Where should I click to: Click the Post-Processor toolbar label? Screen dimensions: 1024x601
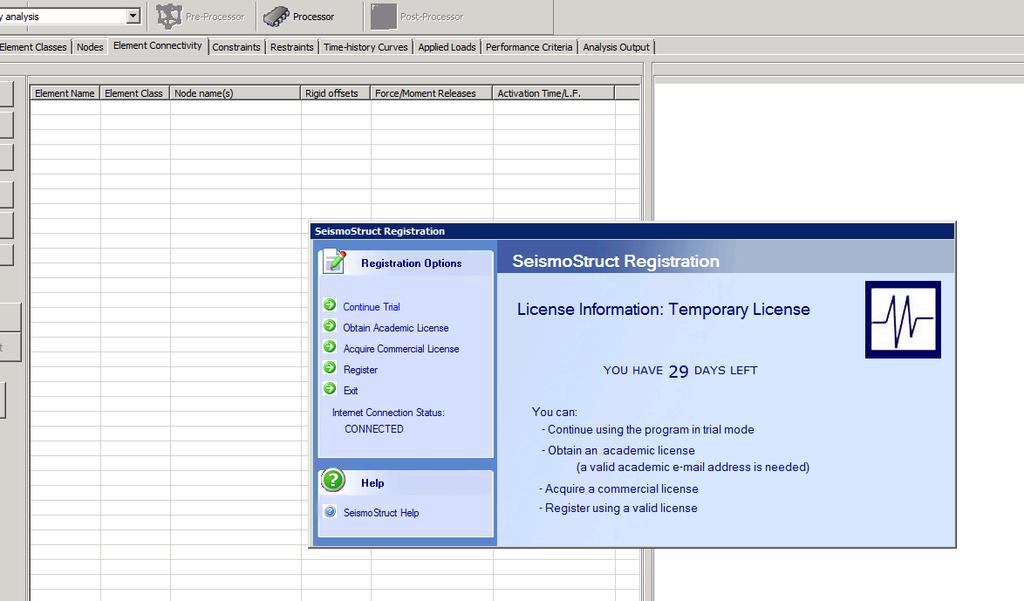[x=432, y=17]
